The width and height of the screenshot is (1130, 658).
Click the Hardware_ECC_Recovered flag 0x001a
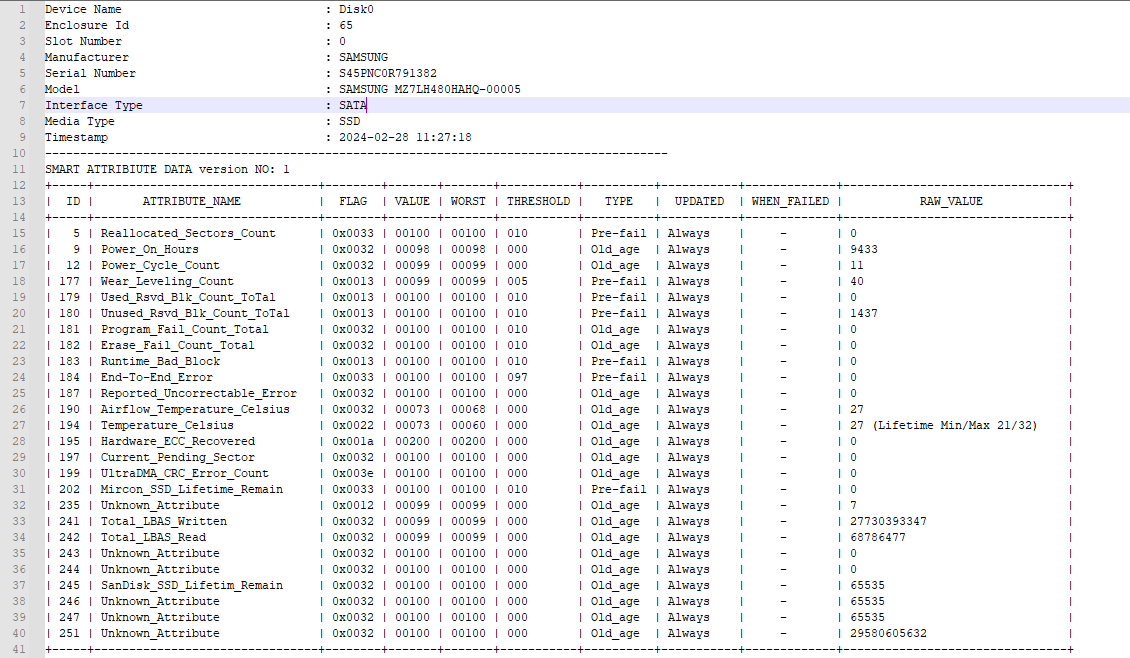pos(353,441)
